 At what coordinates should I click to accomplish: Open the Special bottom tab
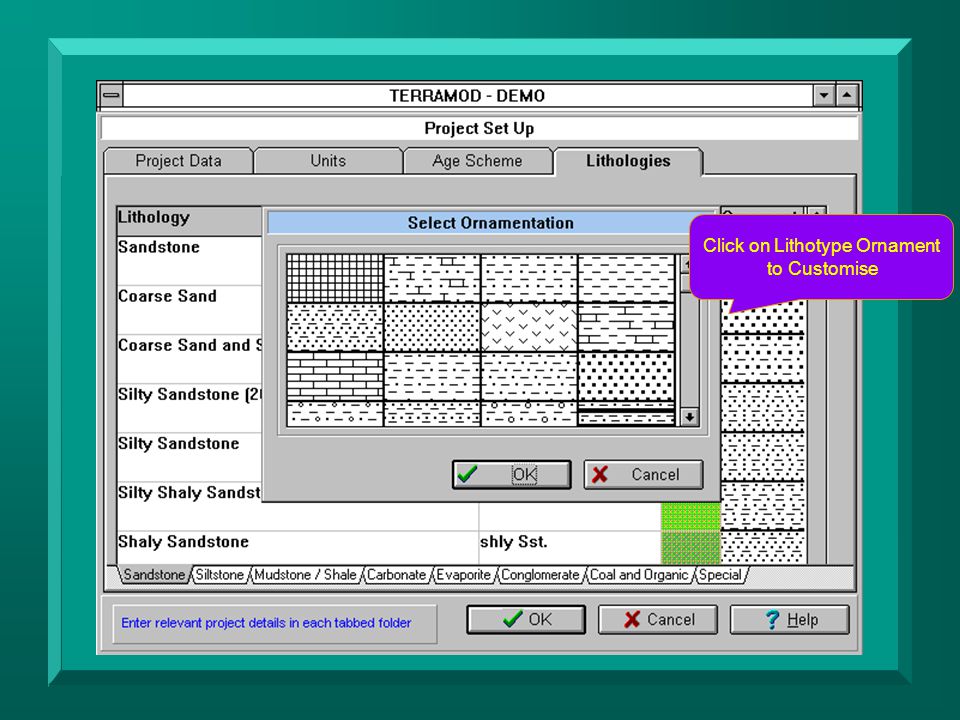coord(720,575)
